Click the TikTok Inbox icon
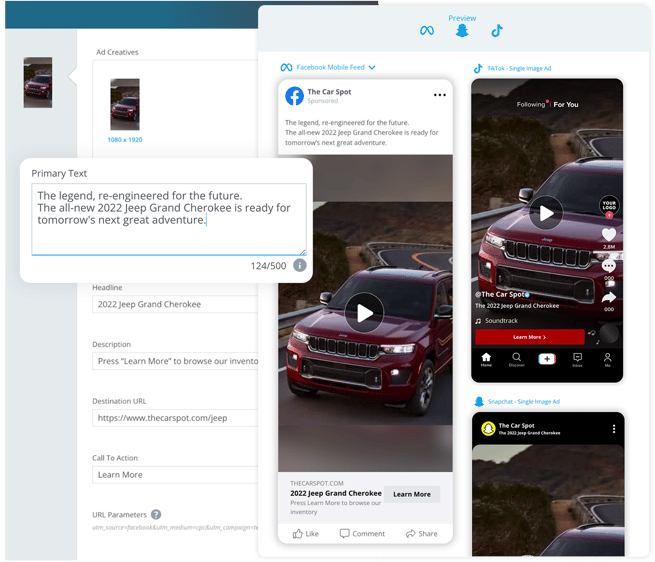The image size is (655, 562). (x=577, y=359)
